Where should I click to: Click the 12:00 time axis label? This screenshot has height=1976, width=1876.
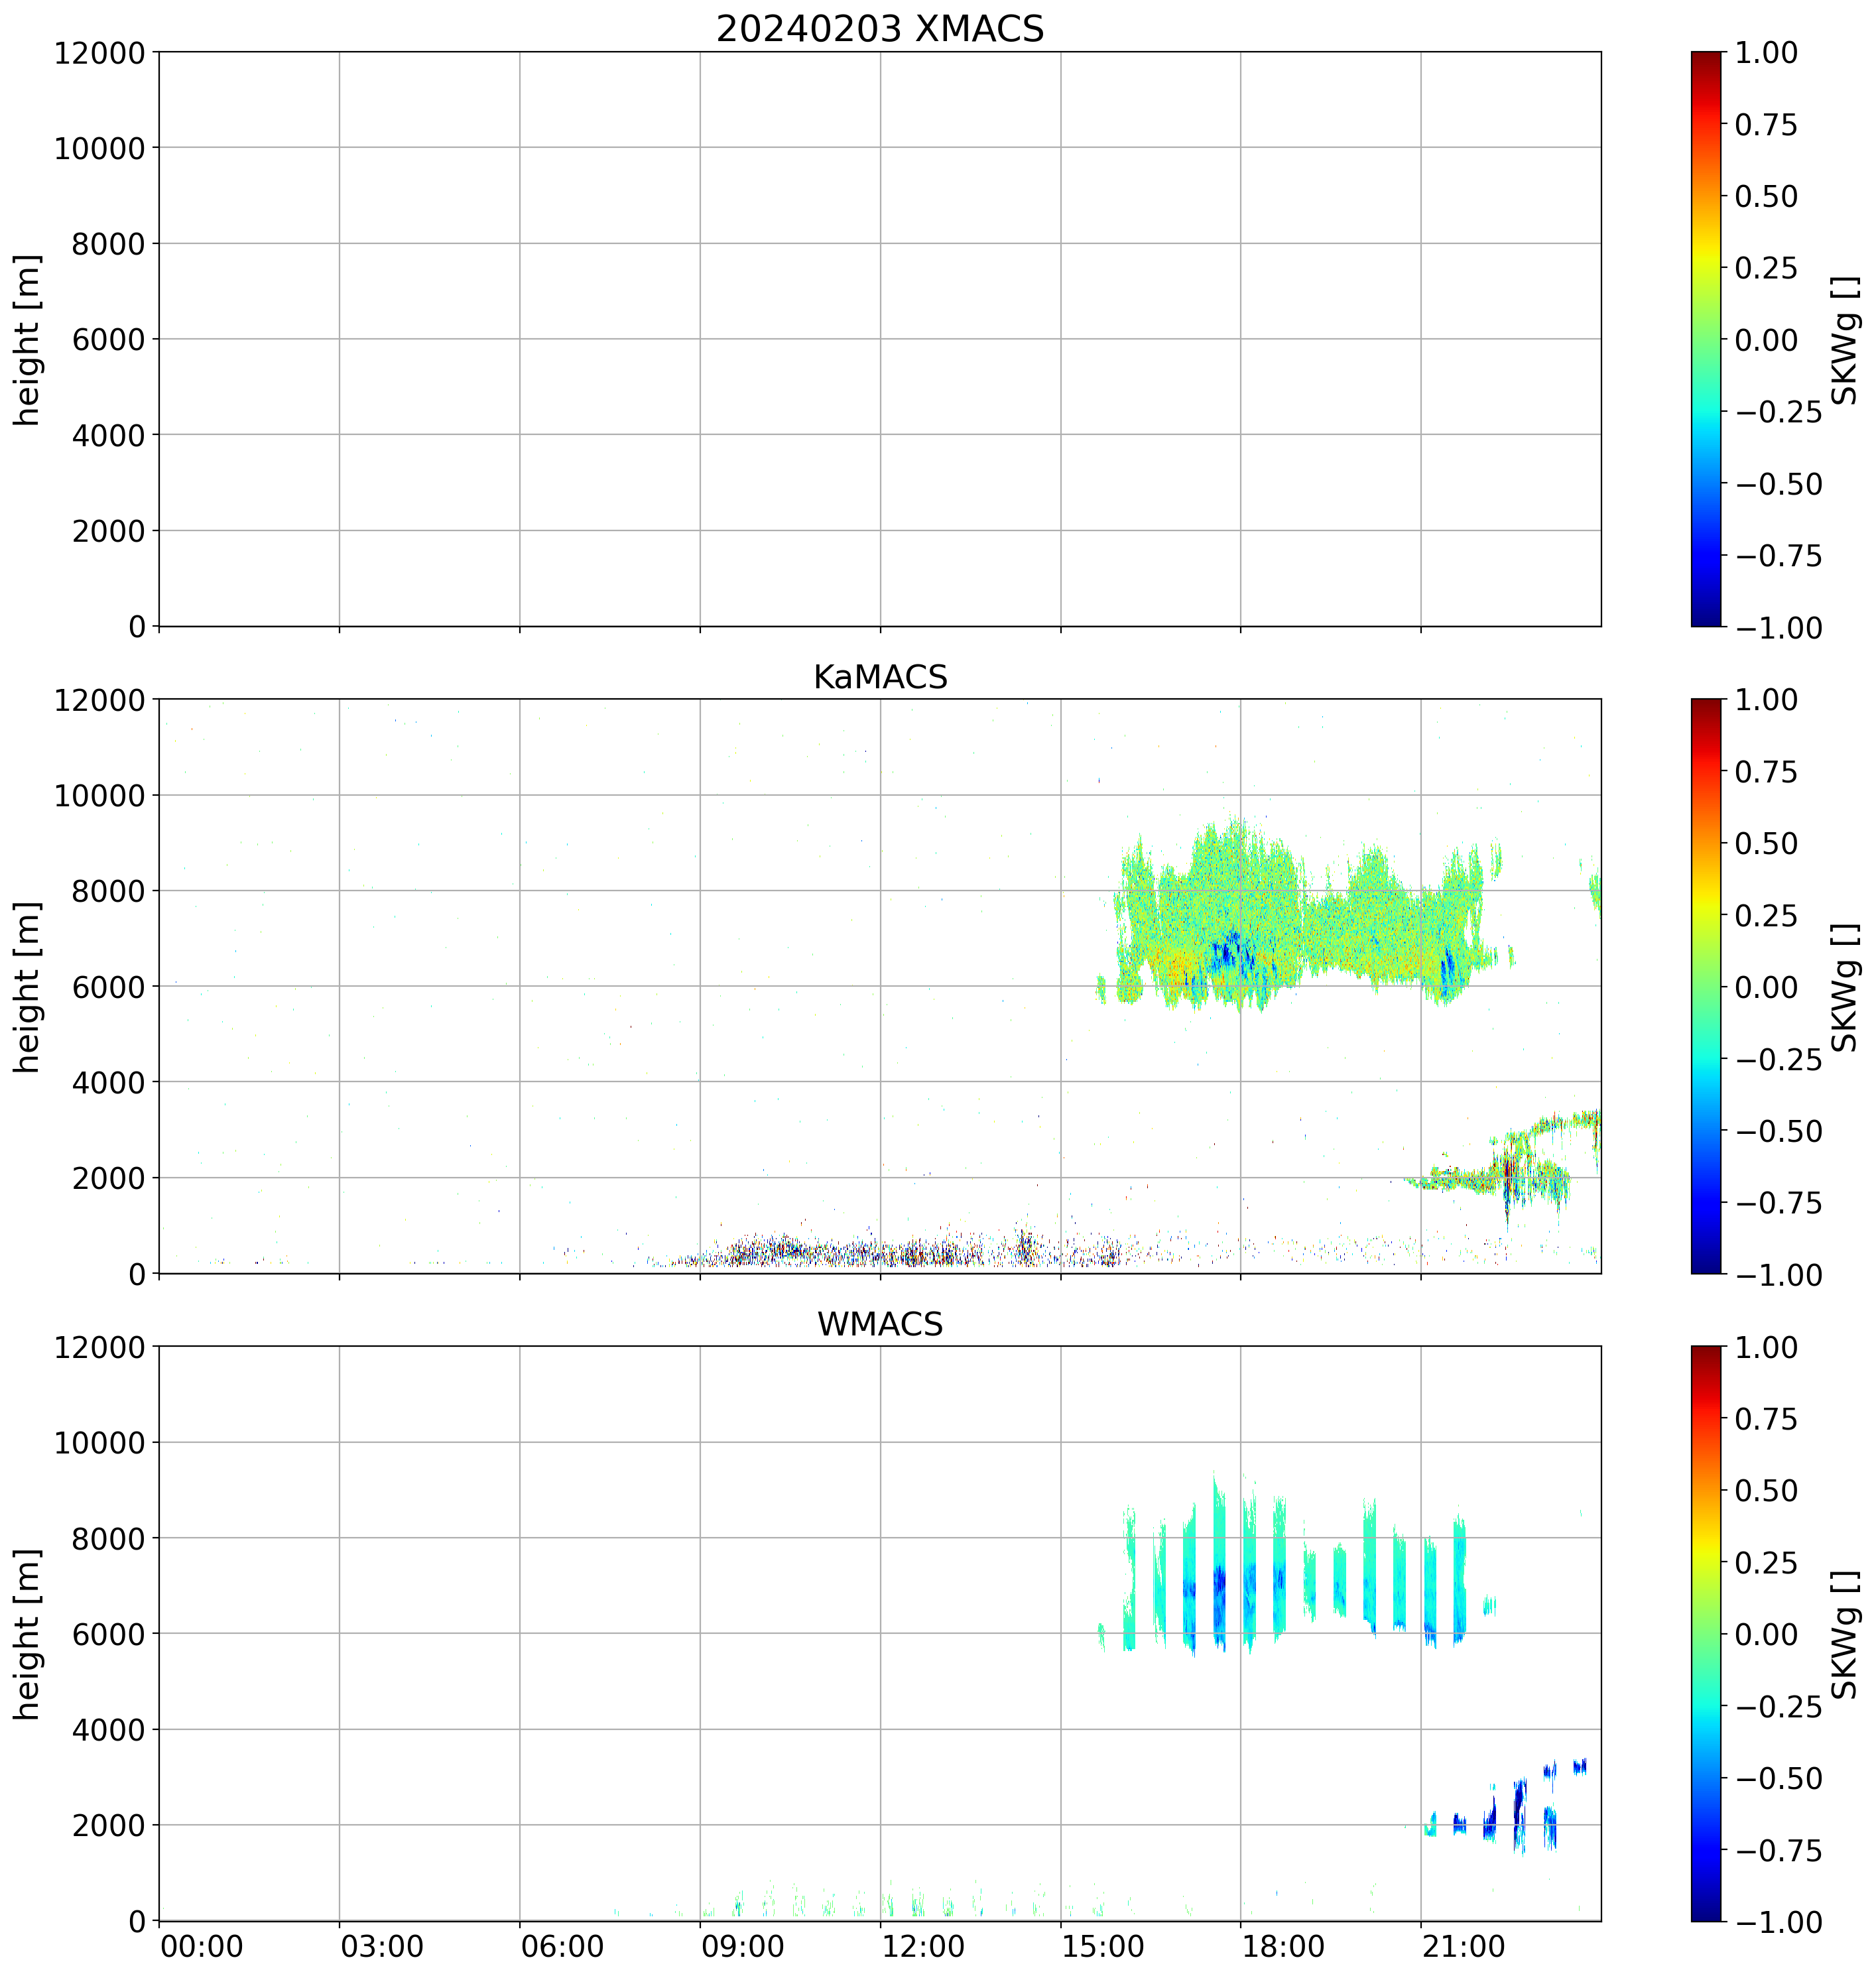(923, 1946)
